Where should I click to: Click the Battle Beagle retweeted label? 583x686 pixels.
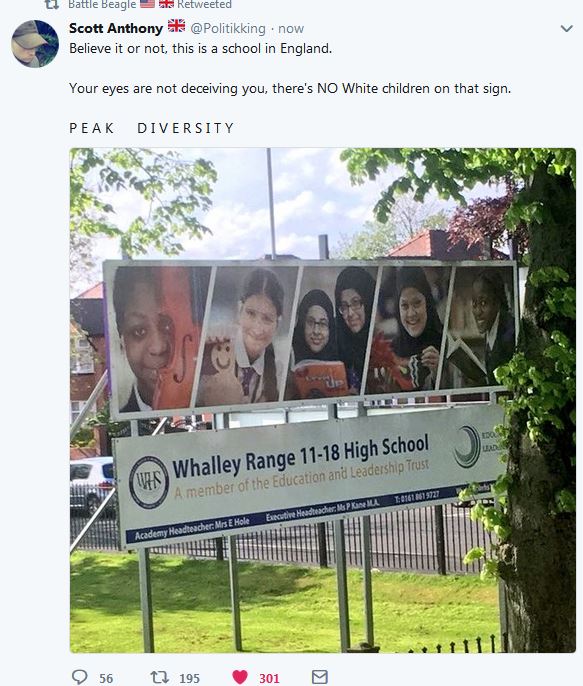pyautogui.click(x=150, y=4)
